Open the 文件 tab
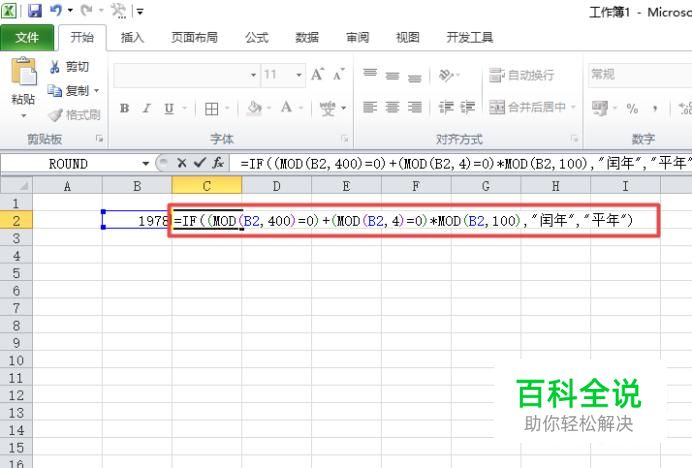The height and width of the screenshot is (468, 692). 27,38
